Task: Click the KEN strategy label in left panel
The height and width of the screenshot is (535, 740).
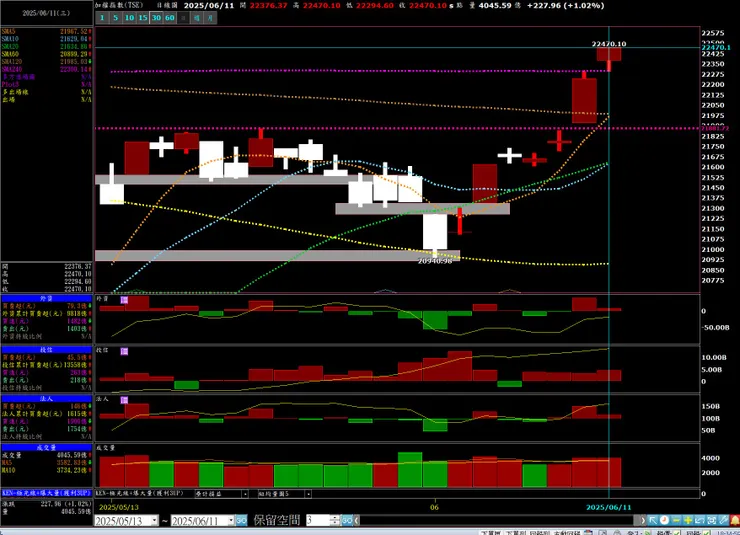Action: coord(46,493)
